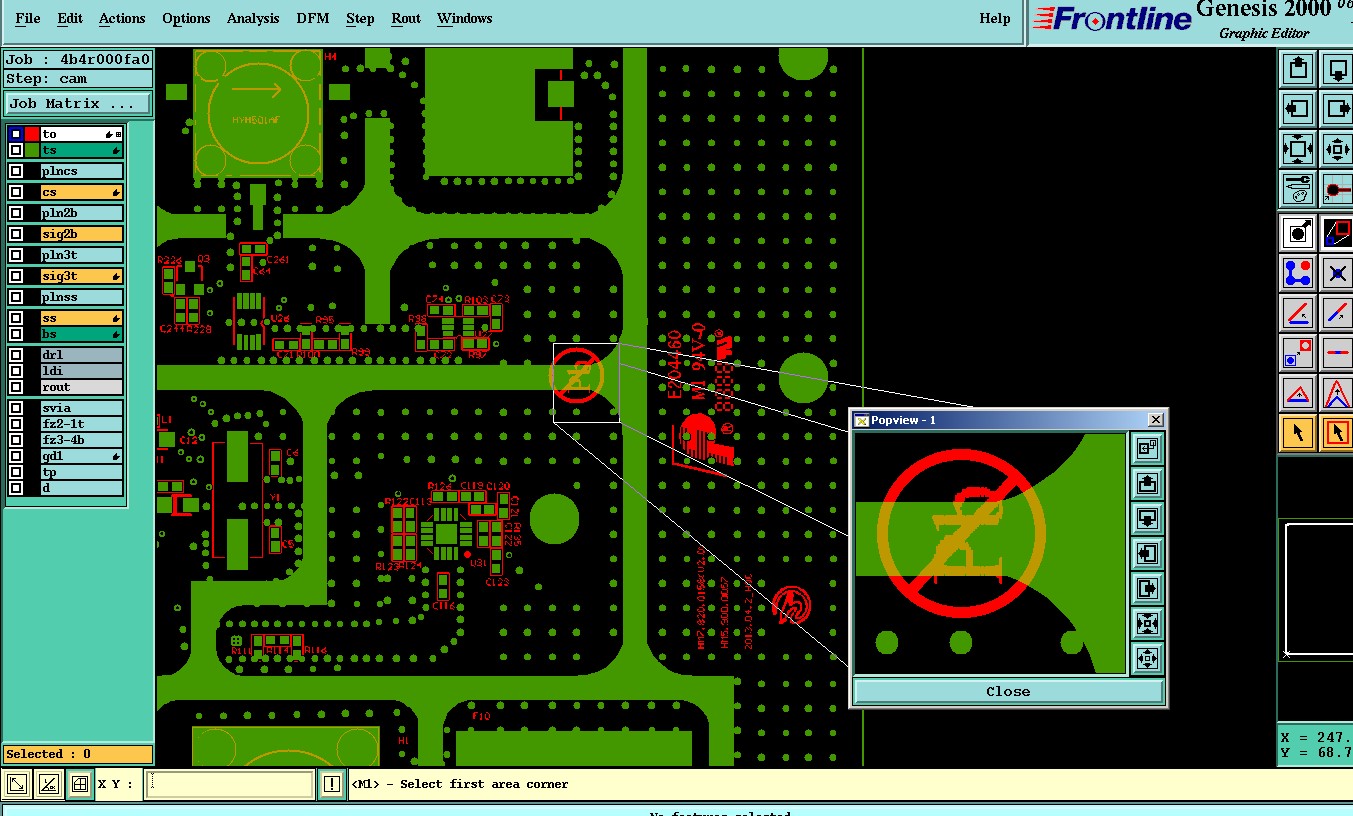Click the green color swatch of layer ts
The height and width of the screenshot is (816, 1353).
click(32, 150)
